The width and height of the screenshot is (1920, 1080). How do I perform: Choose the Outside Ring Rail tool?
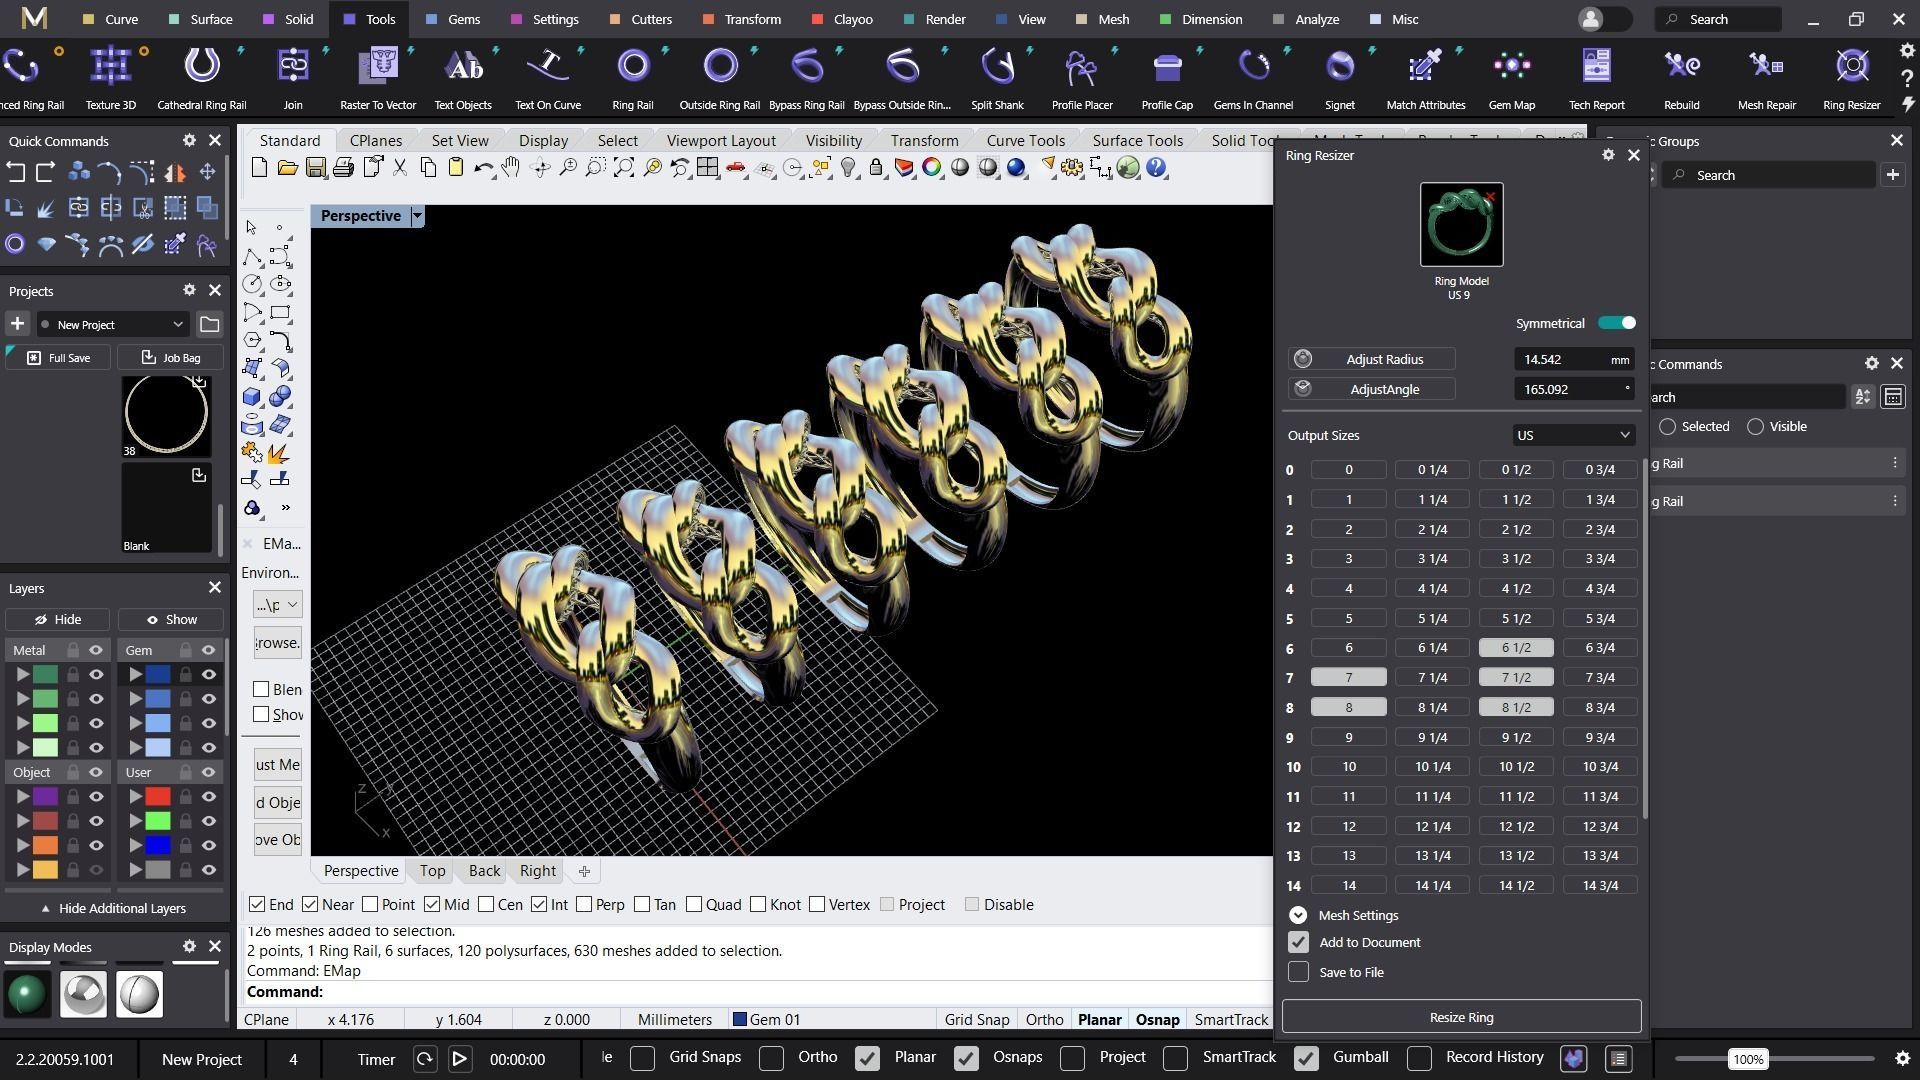719,79
